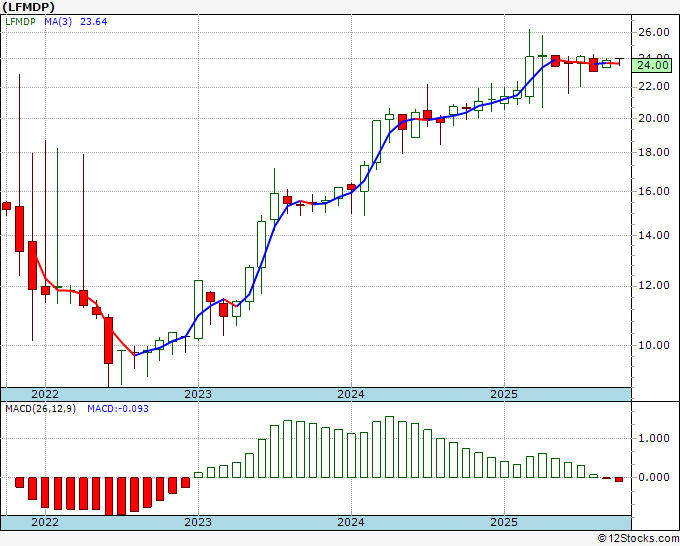Click the 26.00 price axis label
This screenshot has width=680, height=546.
pyautogui.click(x=654, y=32)
